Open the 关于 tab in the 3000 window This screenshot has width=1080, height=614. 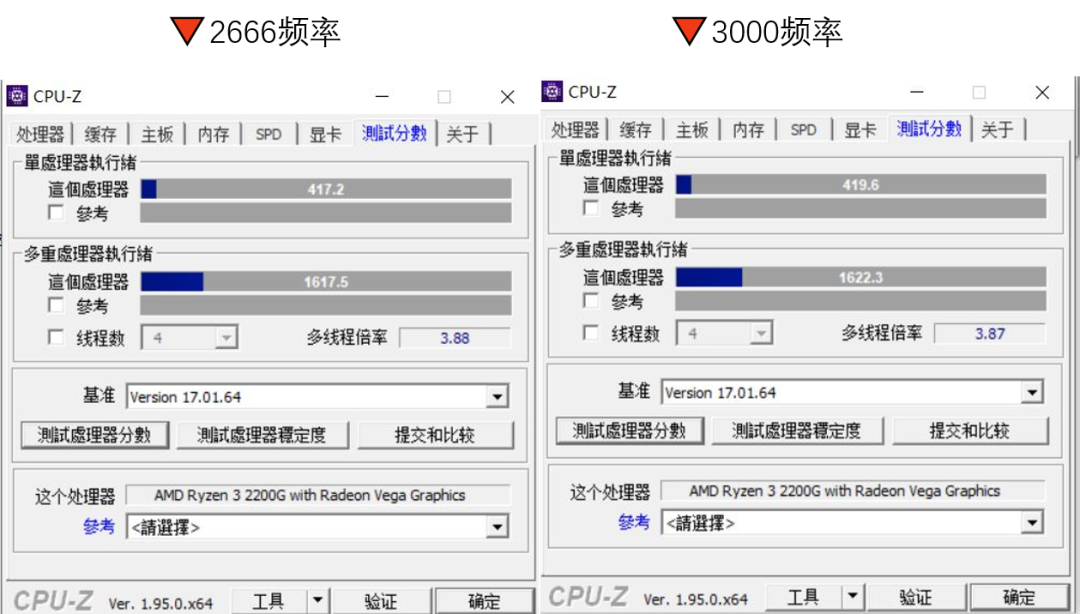coord(997,130)
